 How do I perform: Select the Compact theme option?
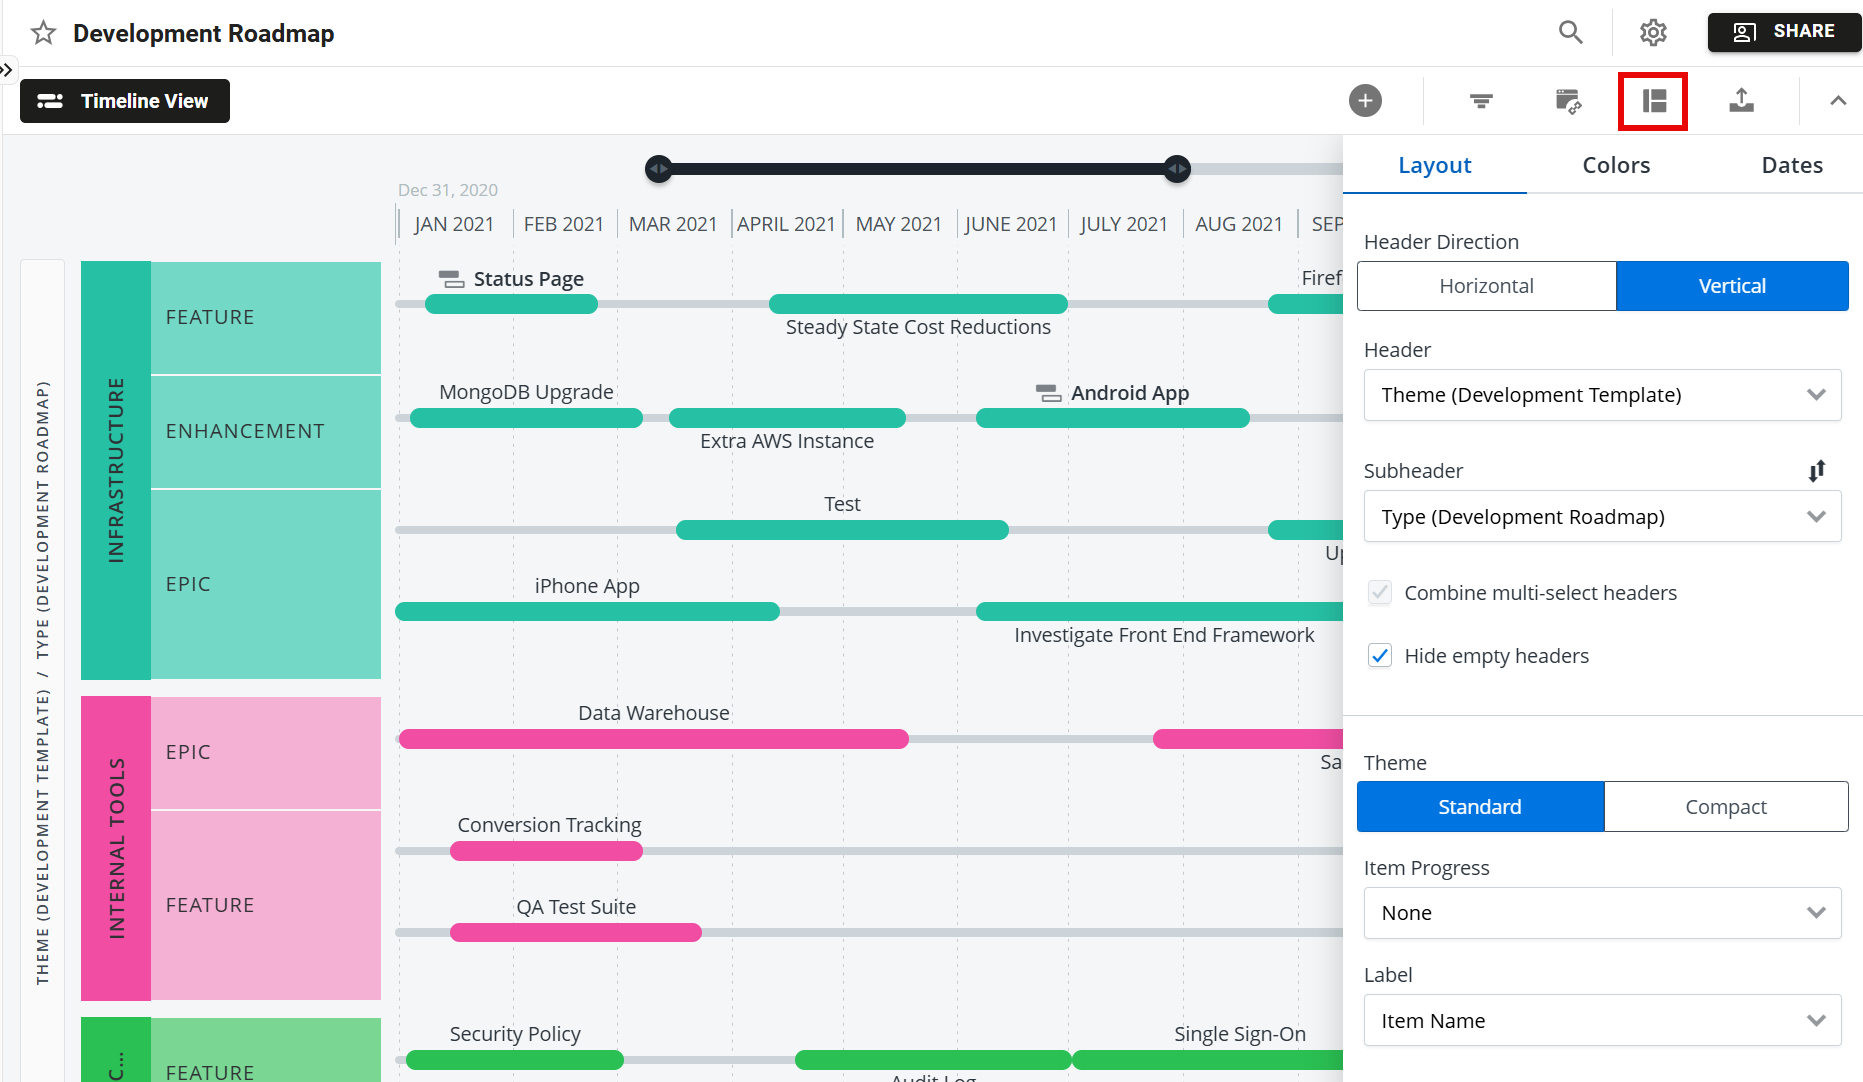(x=1726, y=806)
